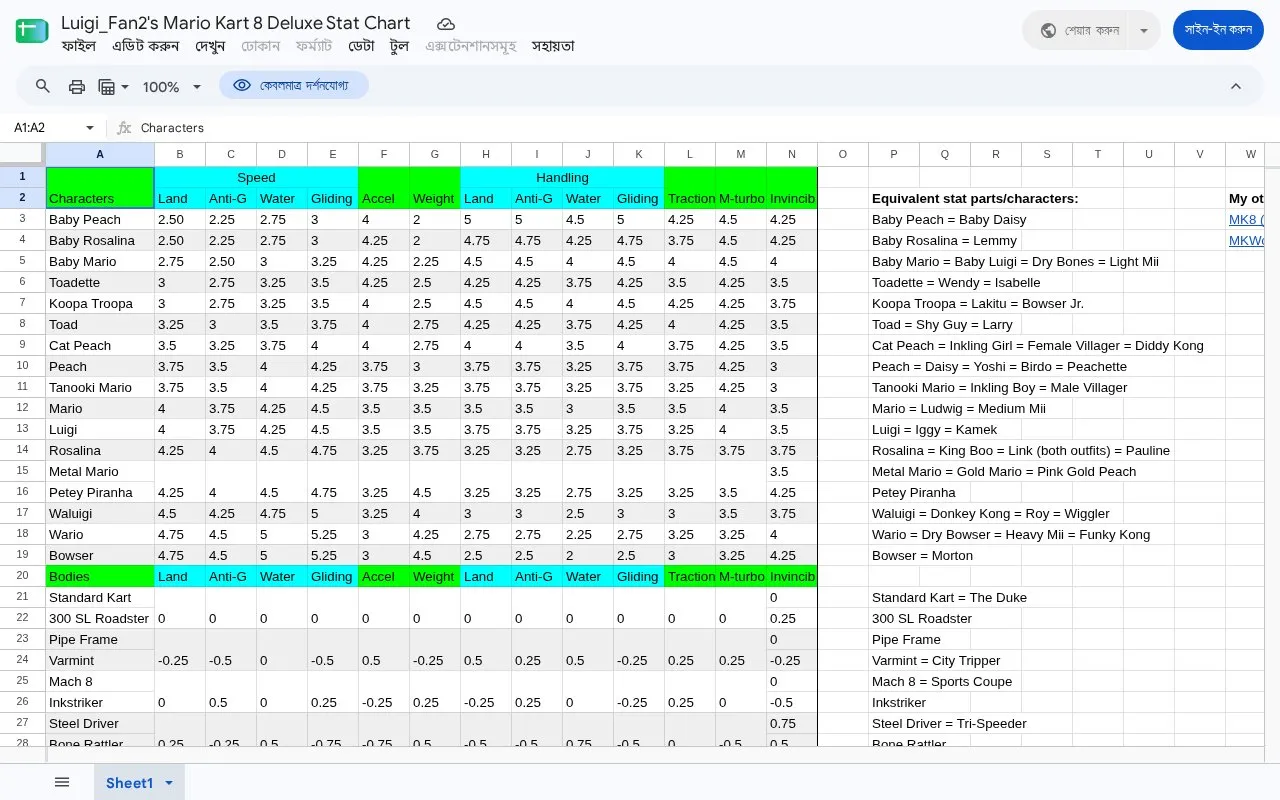Select the cyan Handling header cell
The image size is (1280, 800).
coord(562,177)
